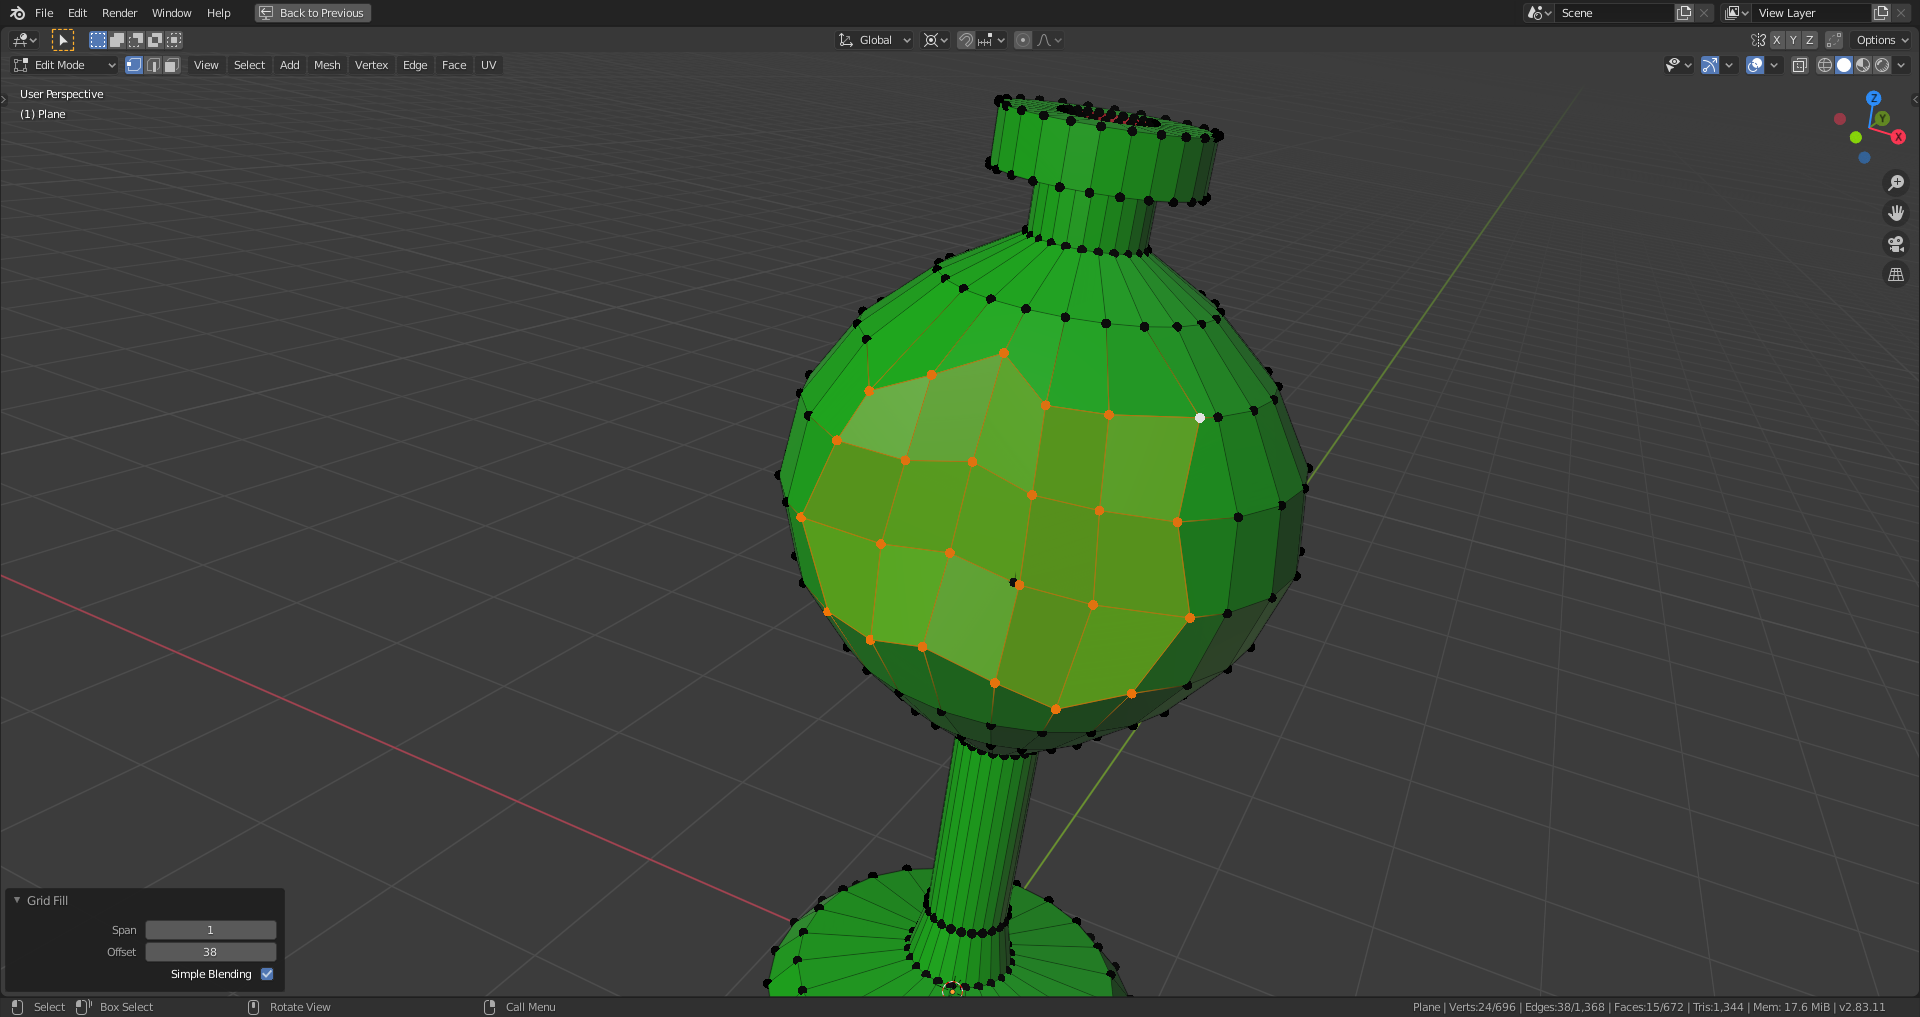Open the Edge menu

click(x=415, y=65)
